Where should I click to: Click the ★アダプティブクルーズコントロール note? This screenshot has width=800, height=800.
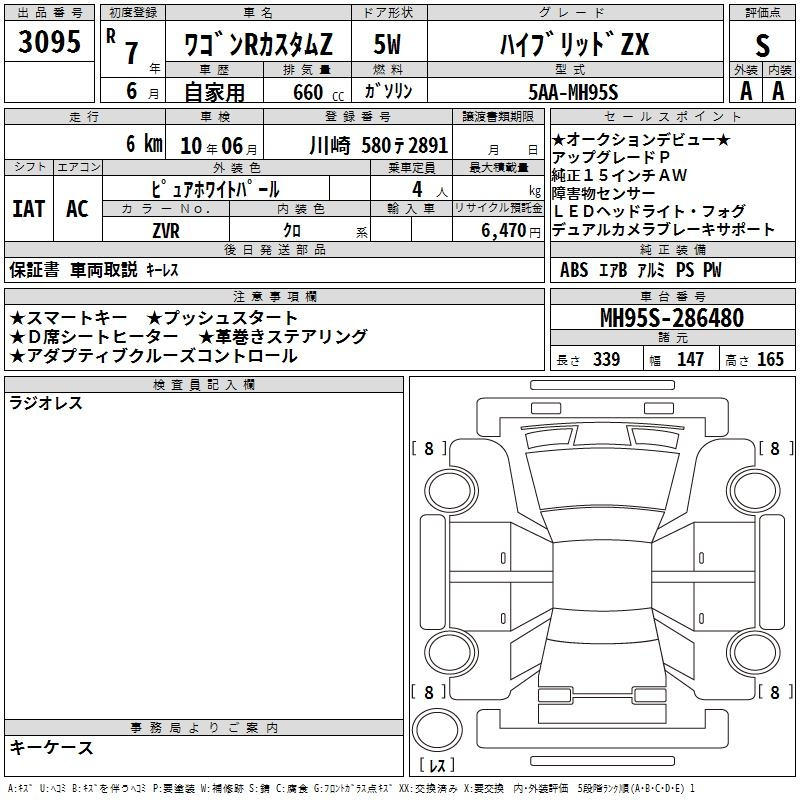click(x=153, y=356)
